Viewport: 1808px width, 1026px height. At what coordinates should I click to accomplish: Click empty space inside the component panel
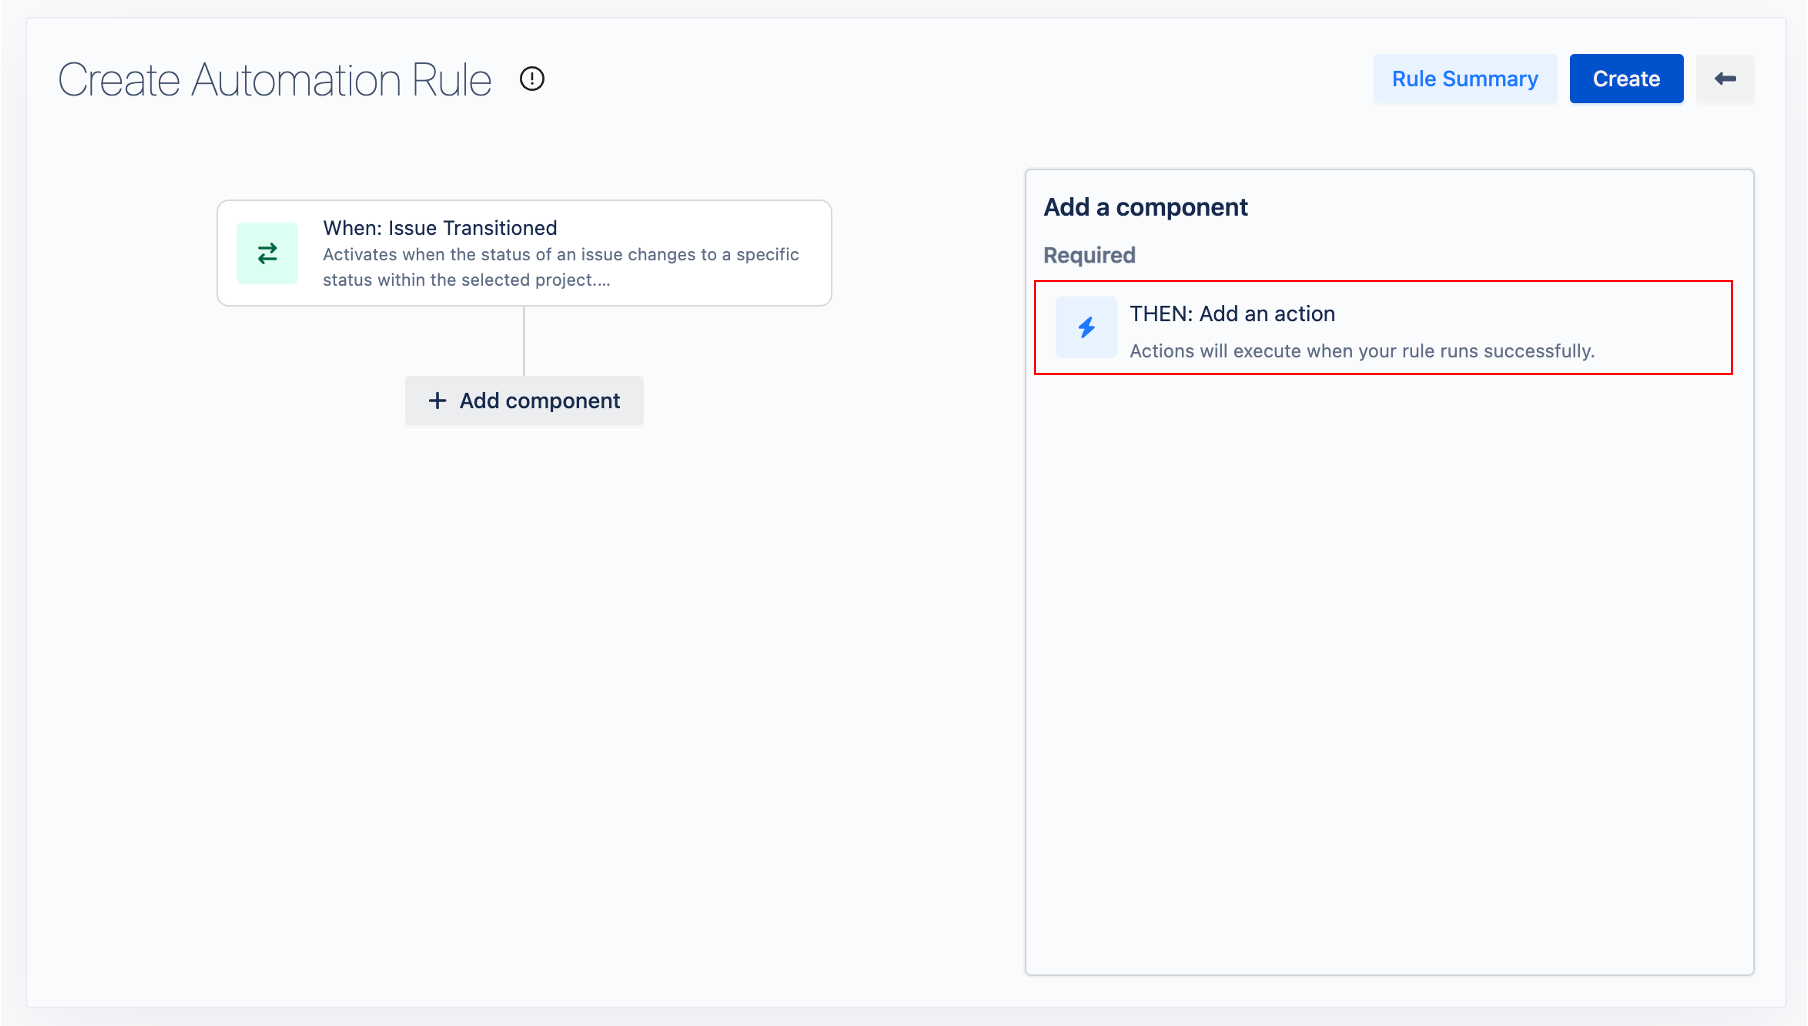[1388, 670]
